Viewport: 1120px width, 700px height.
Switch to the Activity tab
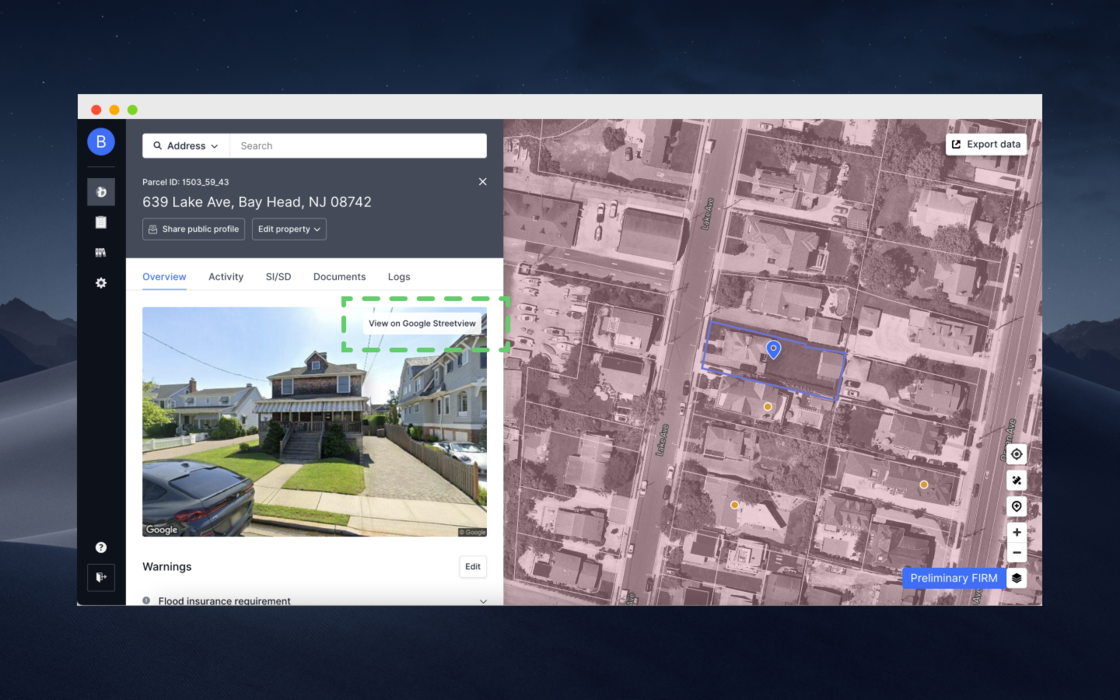226,276
